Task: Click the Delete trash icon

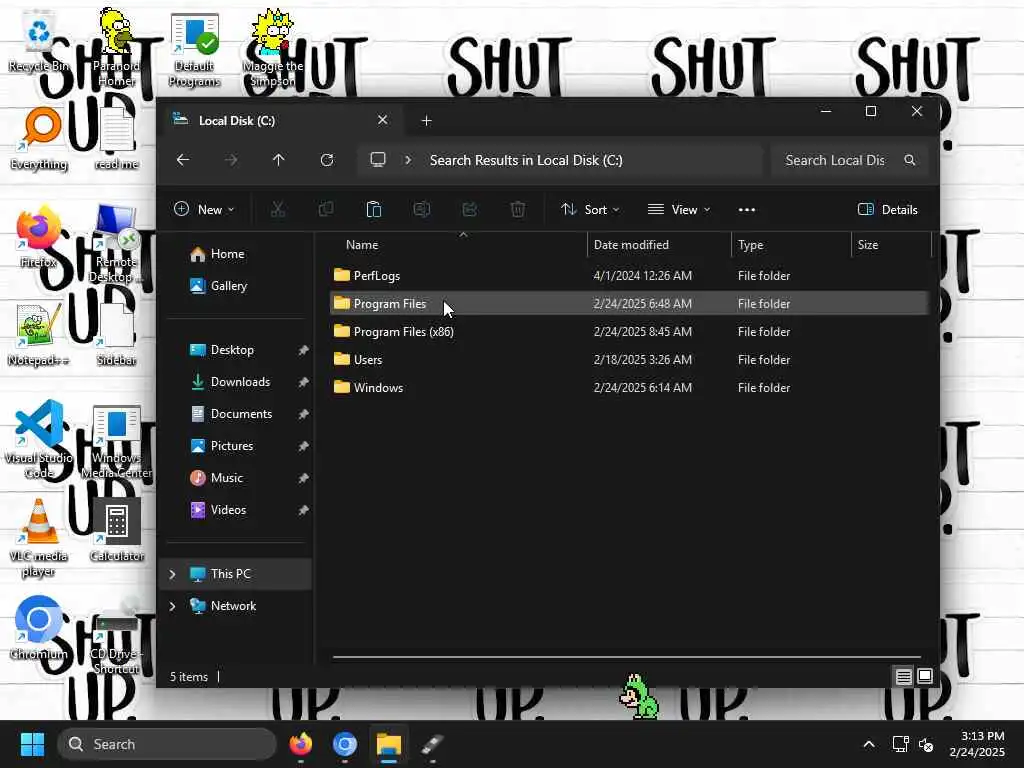Action: tap(518, 209)
